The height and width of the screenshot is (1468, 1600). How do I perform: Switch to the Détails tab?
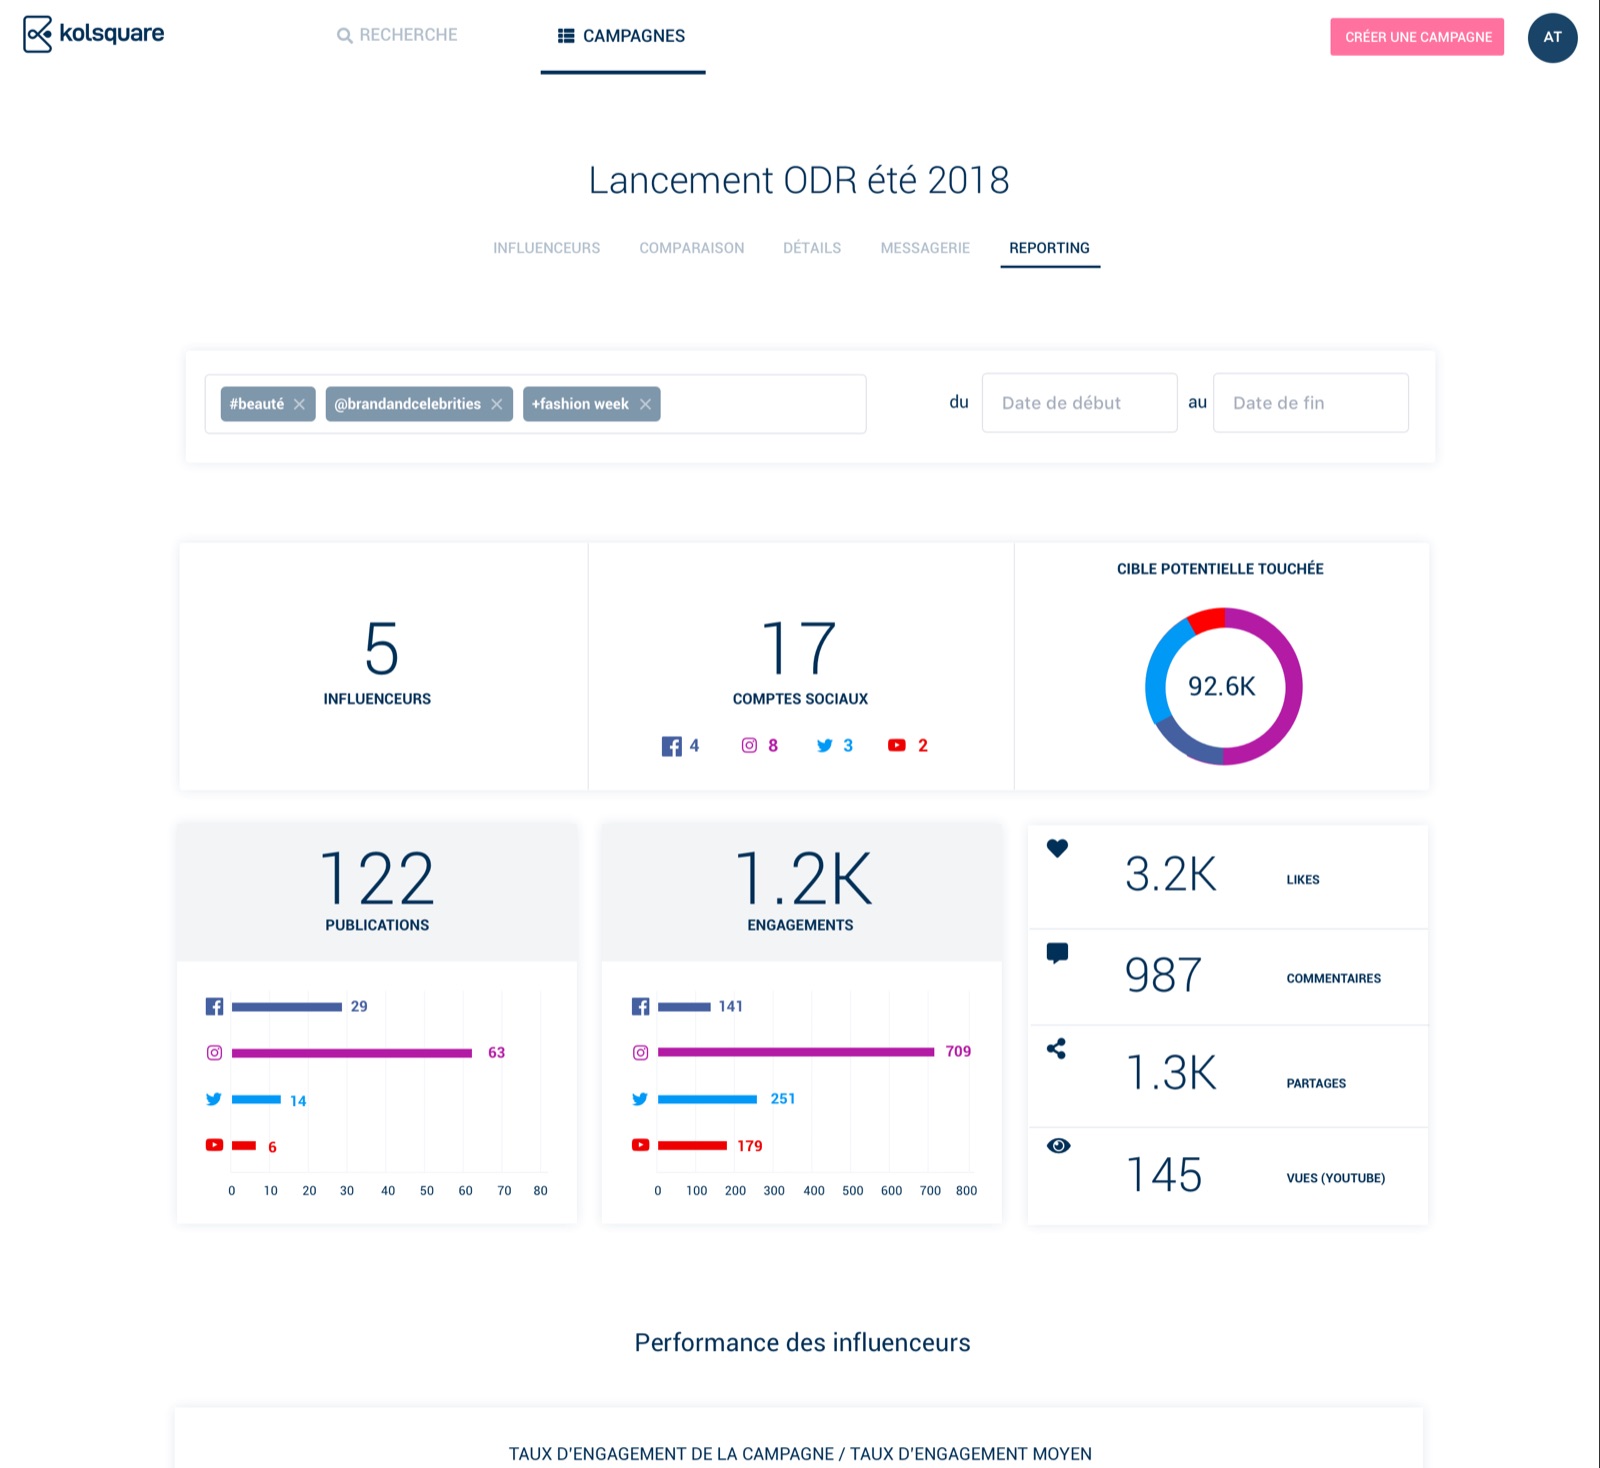812,248
